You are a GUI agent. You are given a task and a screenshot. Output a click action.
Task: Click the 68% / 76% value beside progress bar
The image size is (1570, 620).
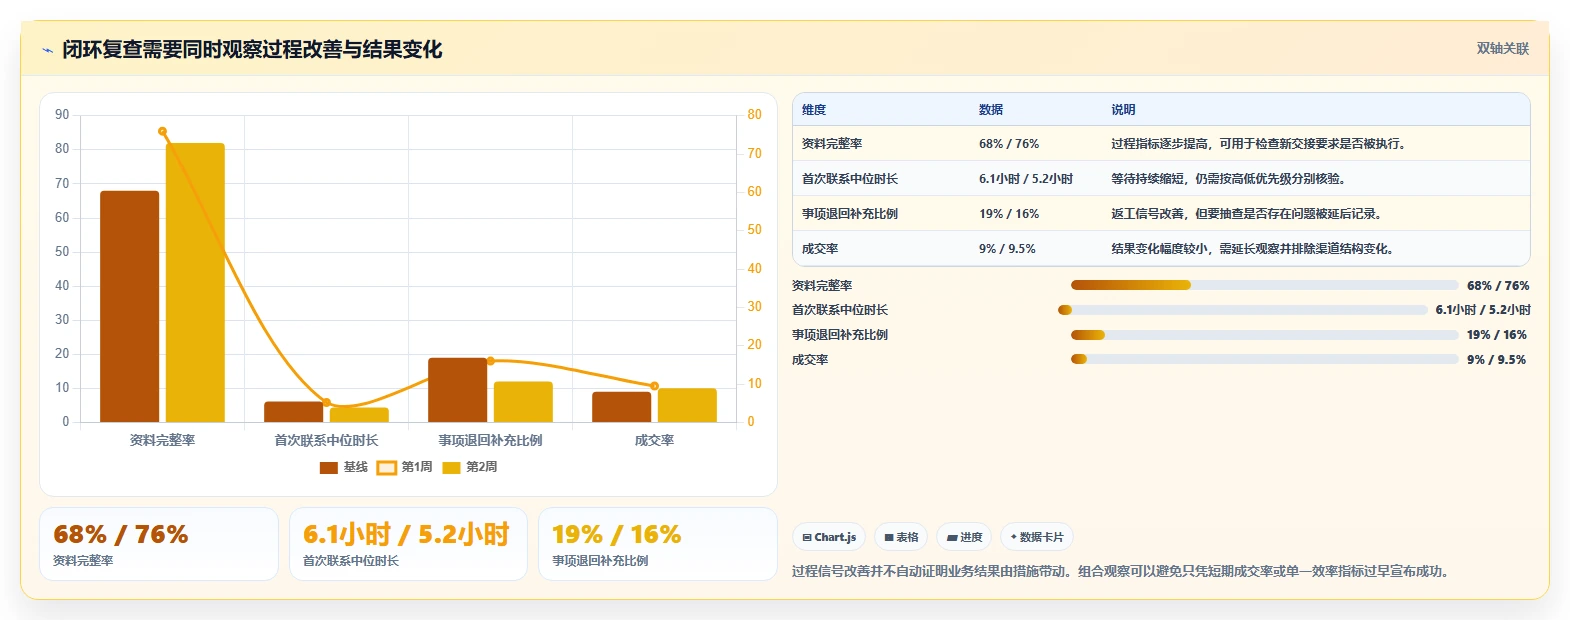click(x=1498, y=286)
